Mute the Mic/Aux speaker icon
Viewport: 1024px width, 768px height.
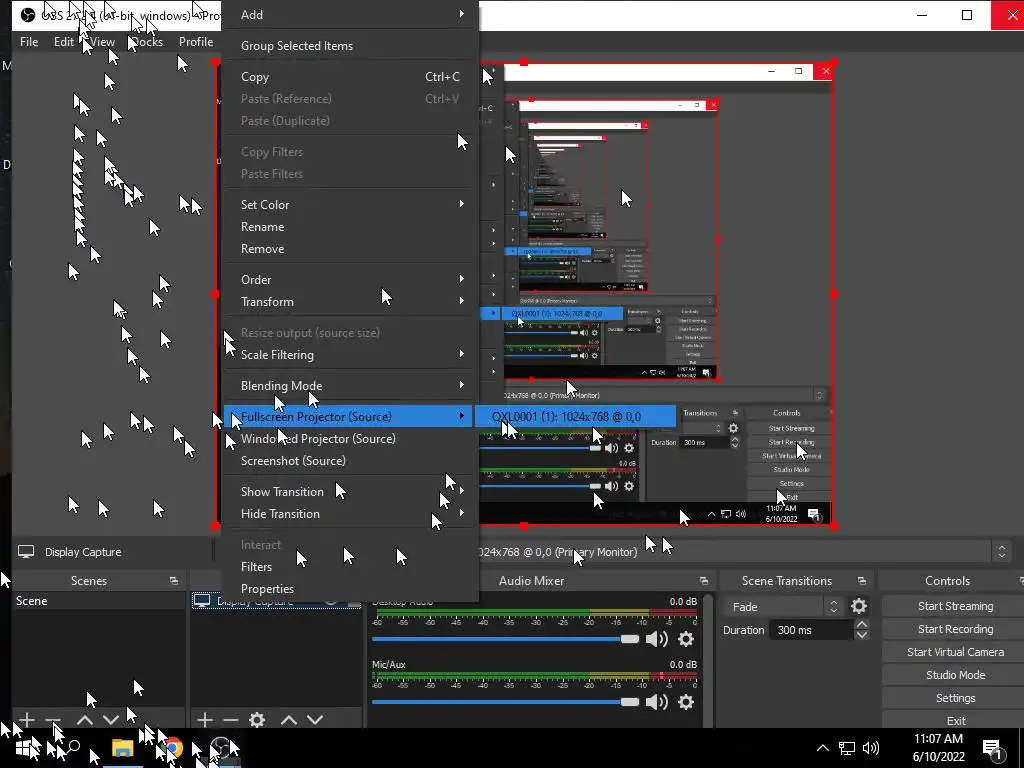click(656, 701)
